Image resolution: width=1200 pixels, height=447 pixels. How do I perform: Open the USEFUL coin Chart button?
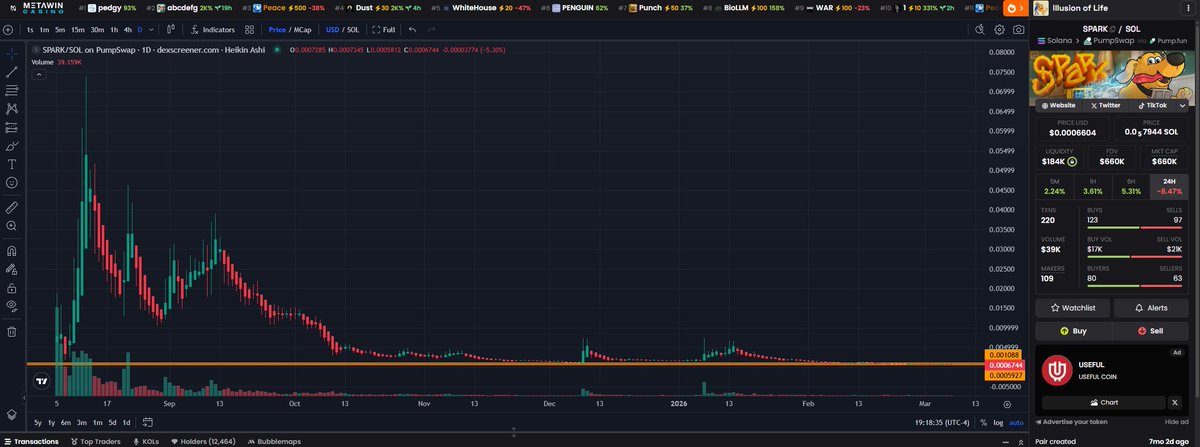pos(1102,402)
